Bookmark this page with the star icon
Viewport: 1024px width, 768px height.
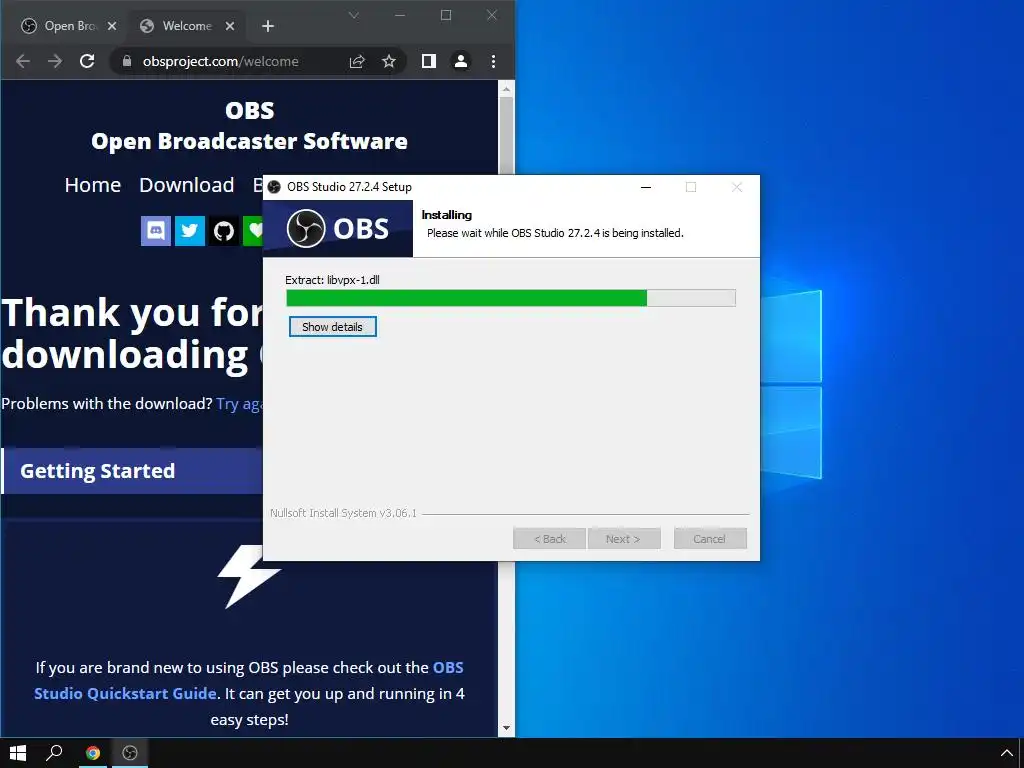coord(389,61)
